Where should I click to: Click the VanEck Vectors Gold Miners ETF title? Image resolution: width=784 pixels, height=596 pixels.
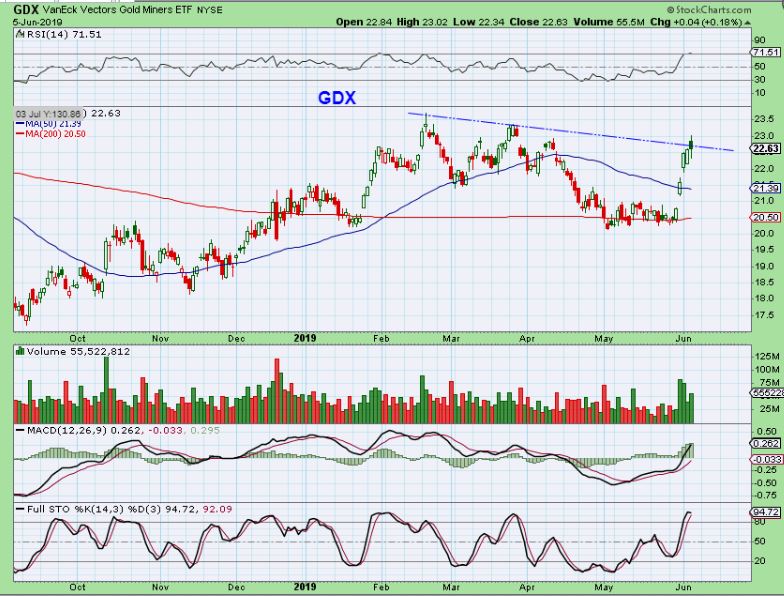click(118, 10)
